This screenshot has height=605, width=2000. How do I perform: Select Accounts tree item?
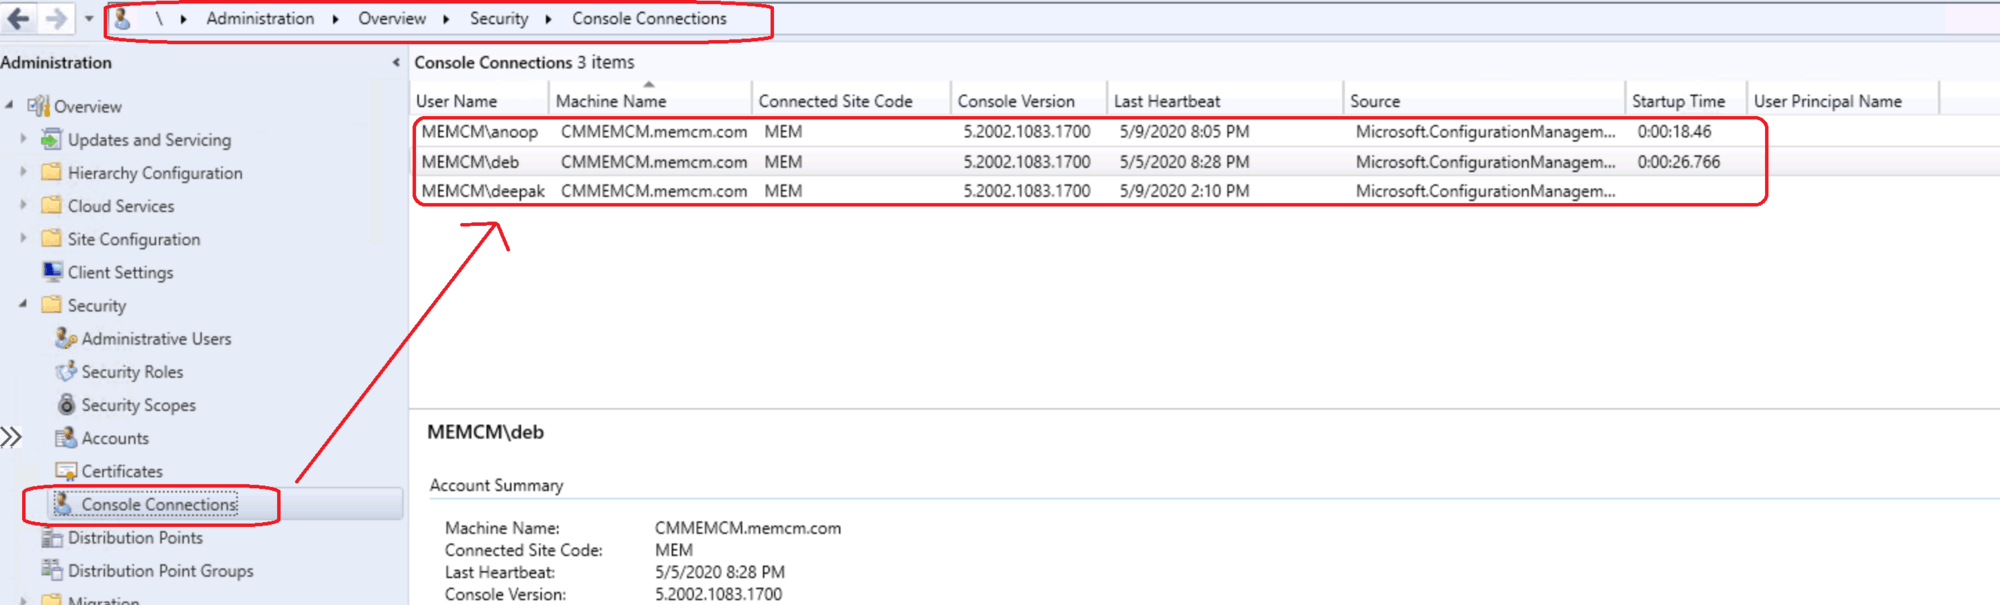115,438
